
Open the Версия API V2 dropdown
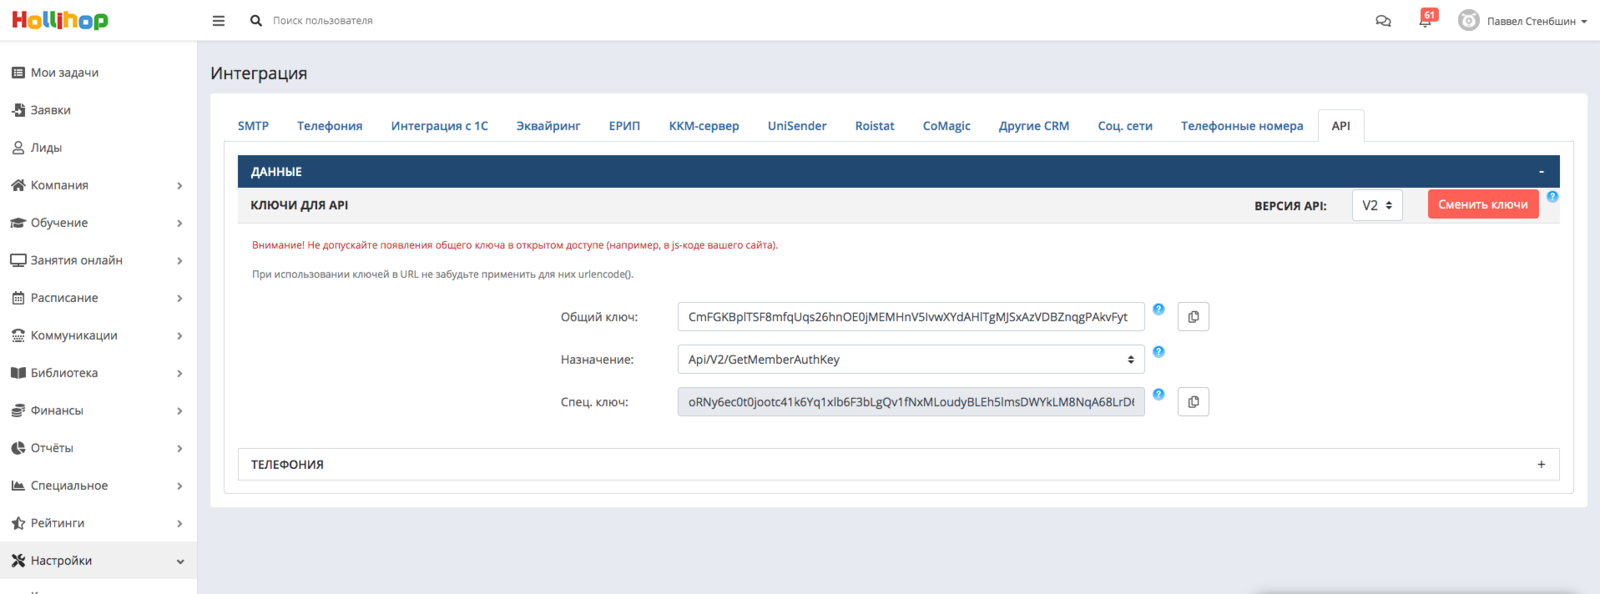coord(1377,205)
